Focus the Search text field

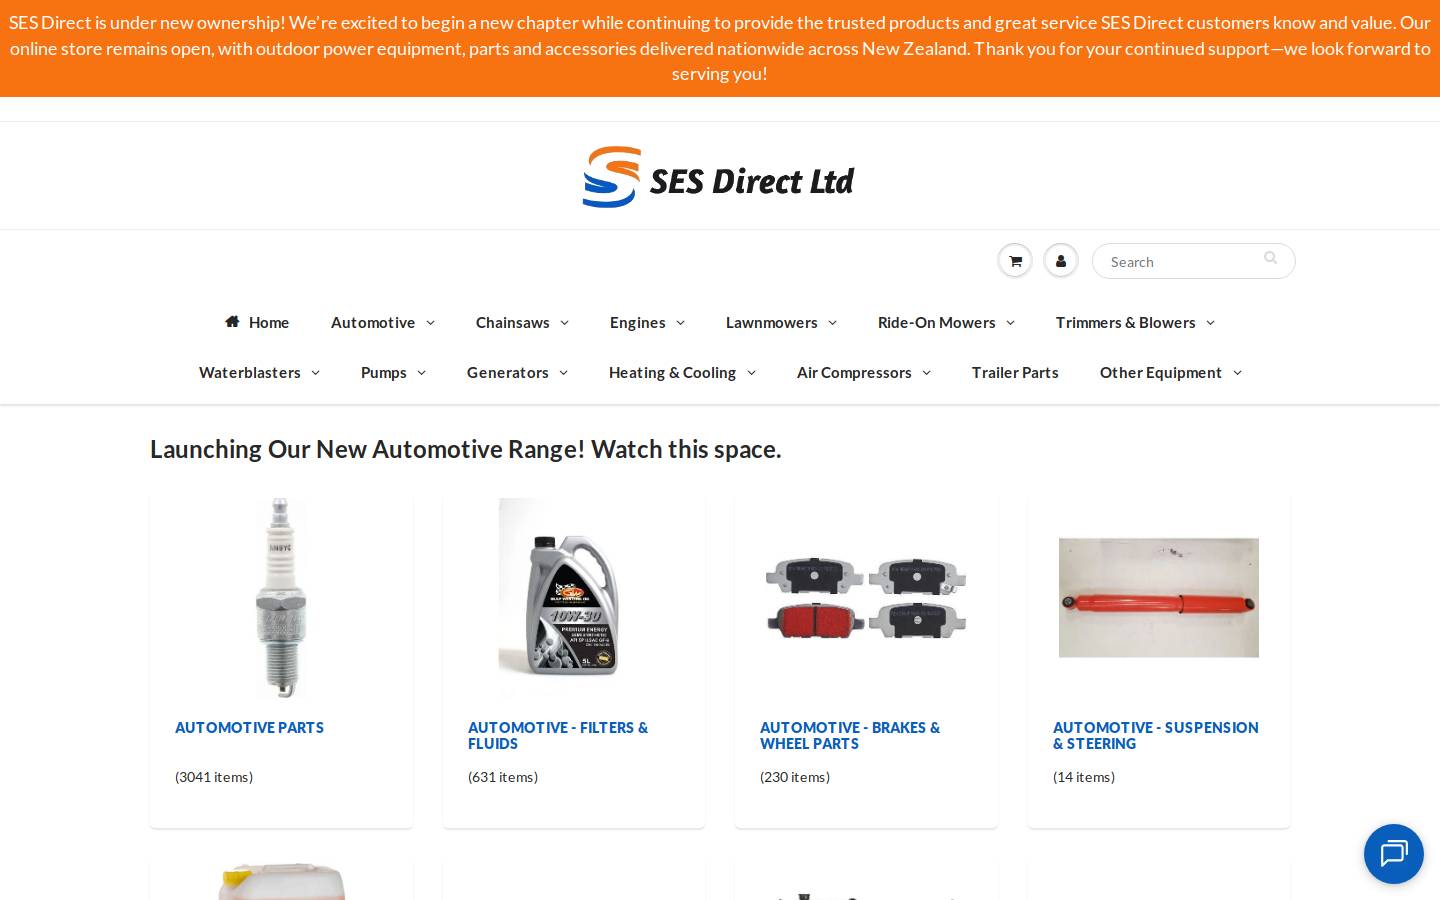tap(1193, 261)
